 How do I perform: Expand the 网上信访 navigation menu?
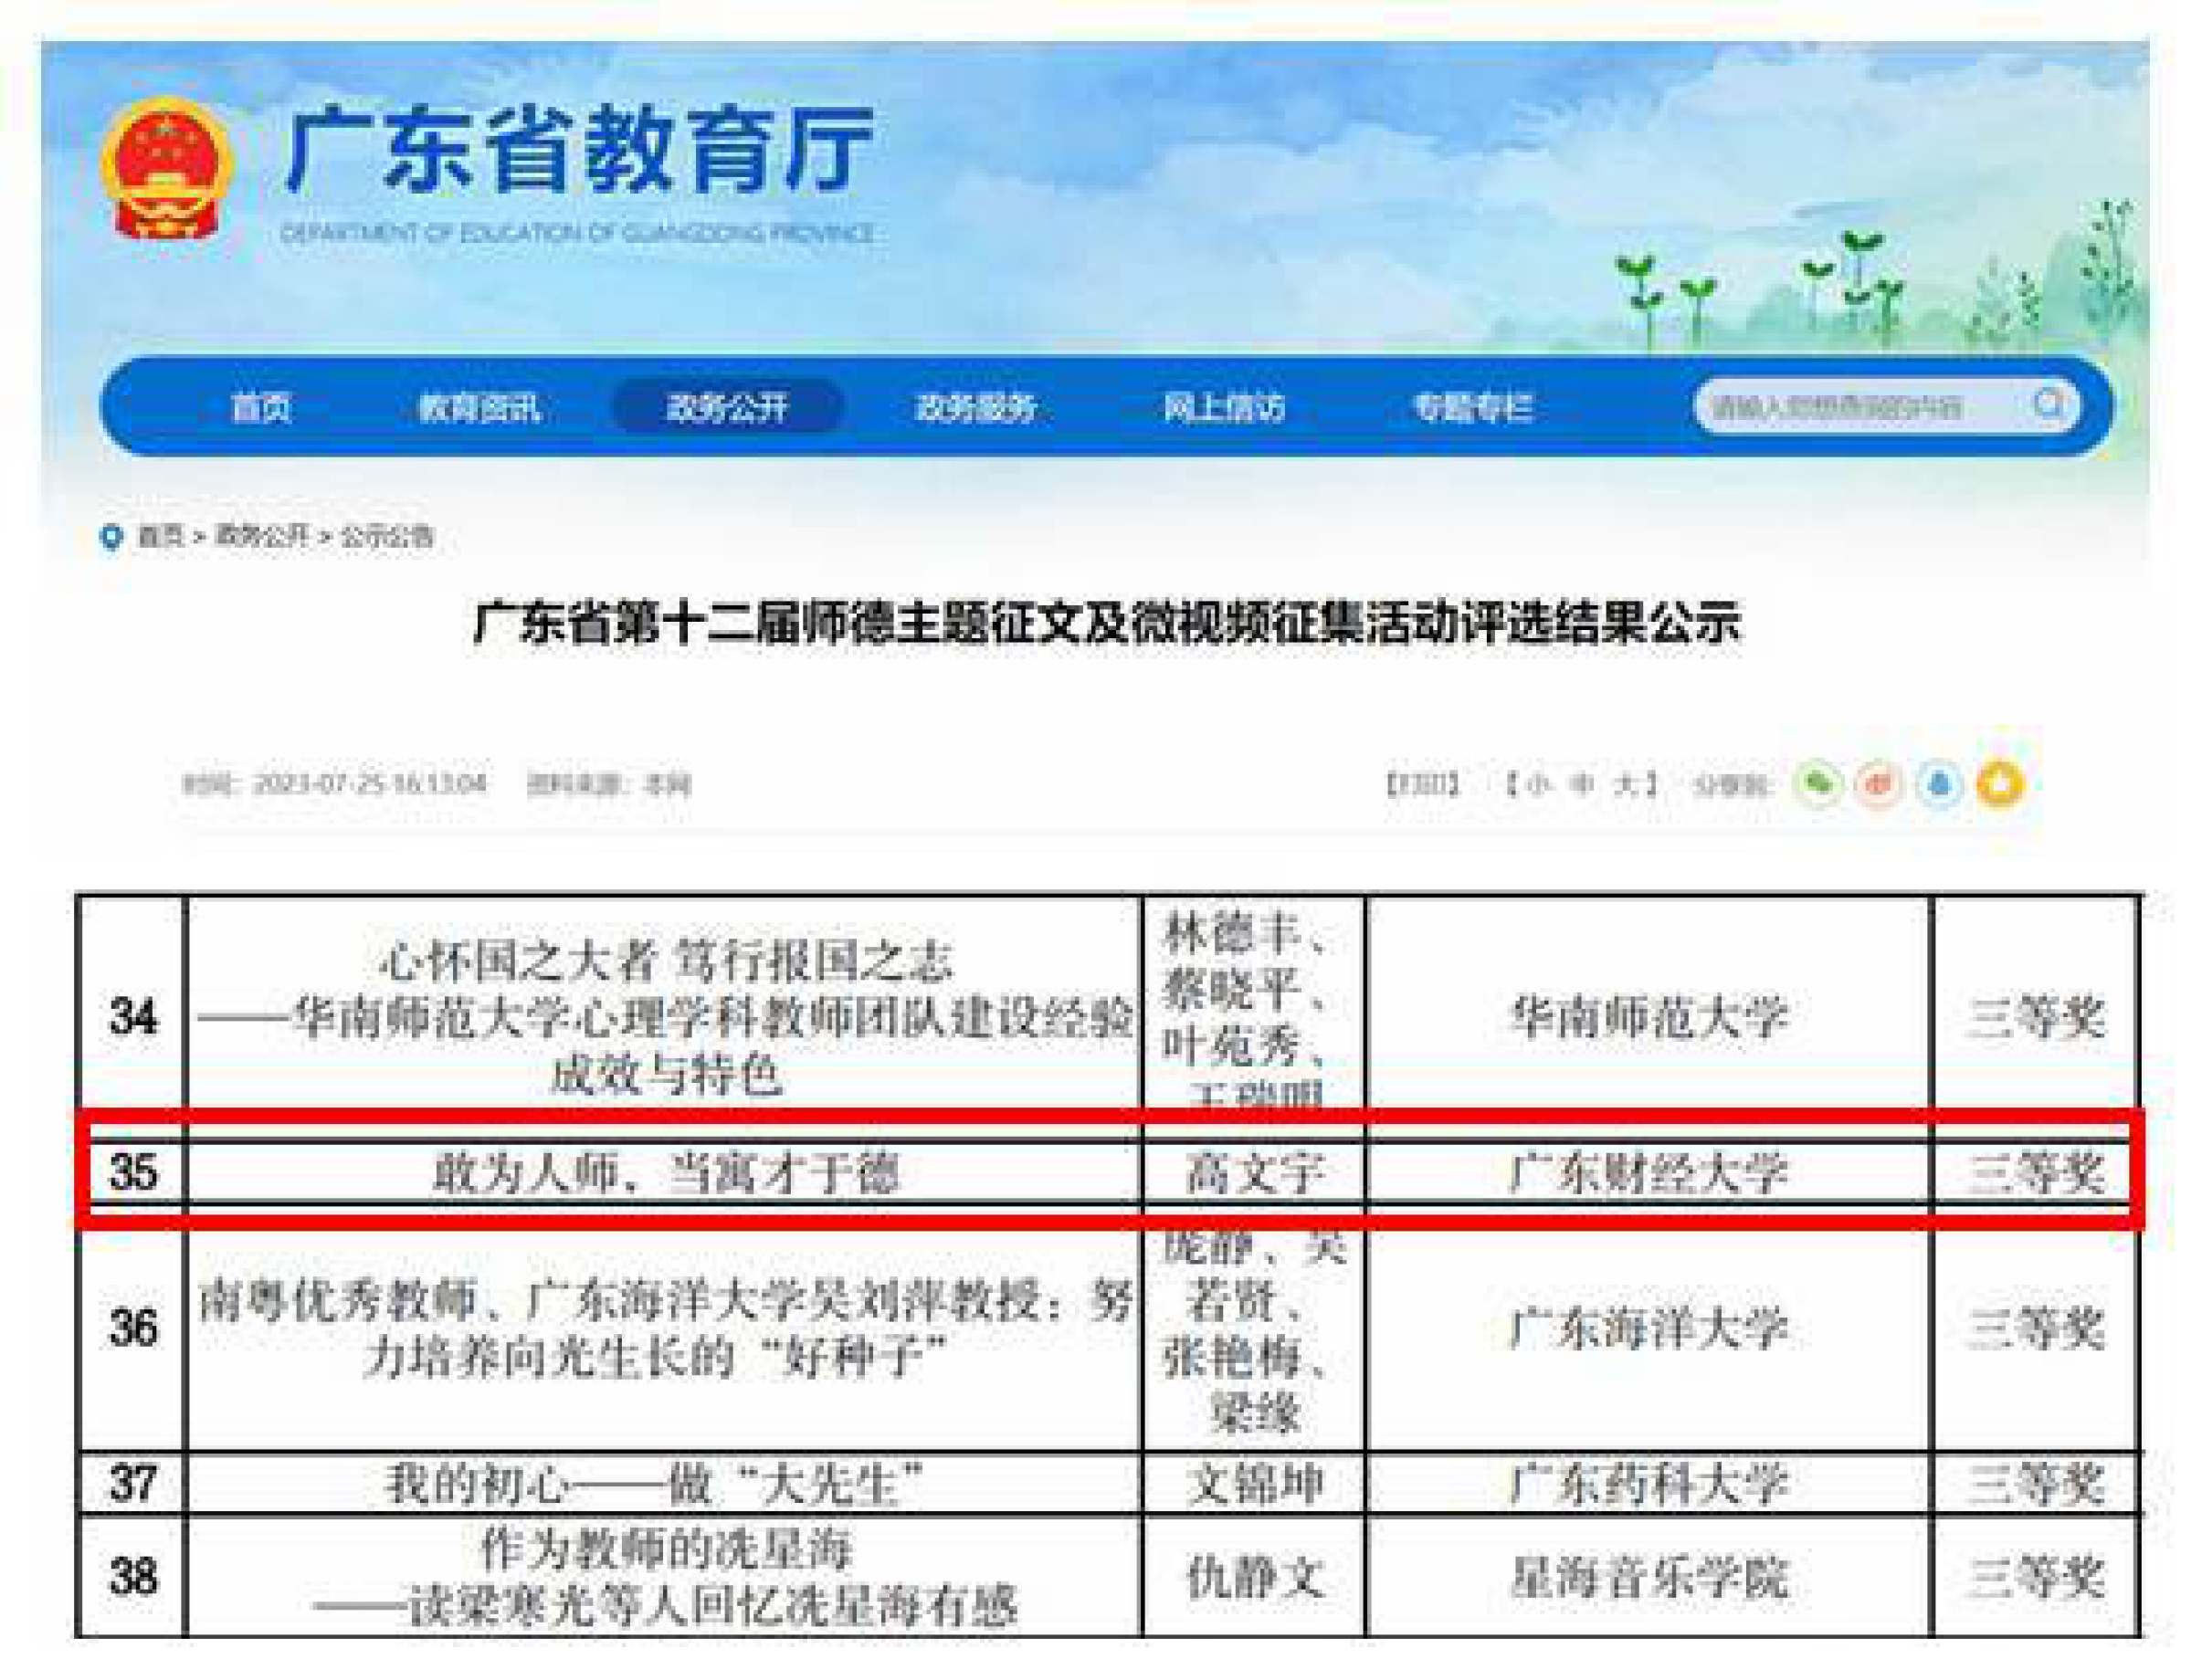tap(1223, 407)
